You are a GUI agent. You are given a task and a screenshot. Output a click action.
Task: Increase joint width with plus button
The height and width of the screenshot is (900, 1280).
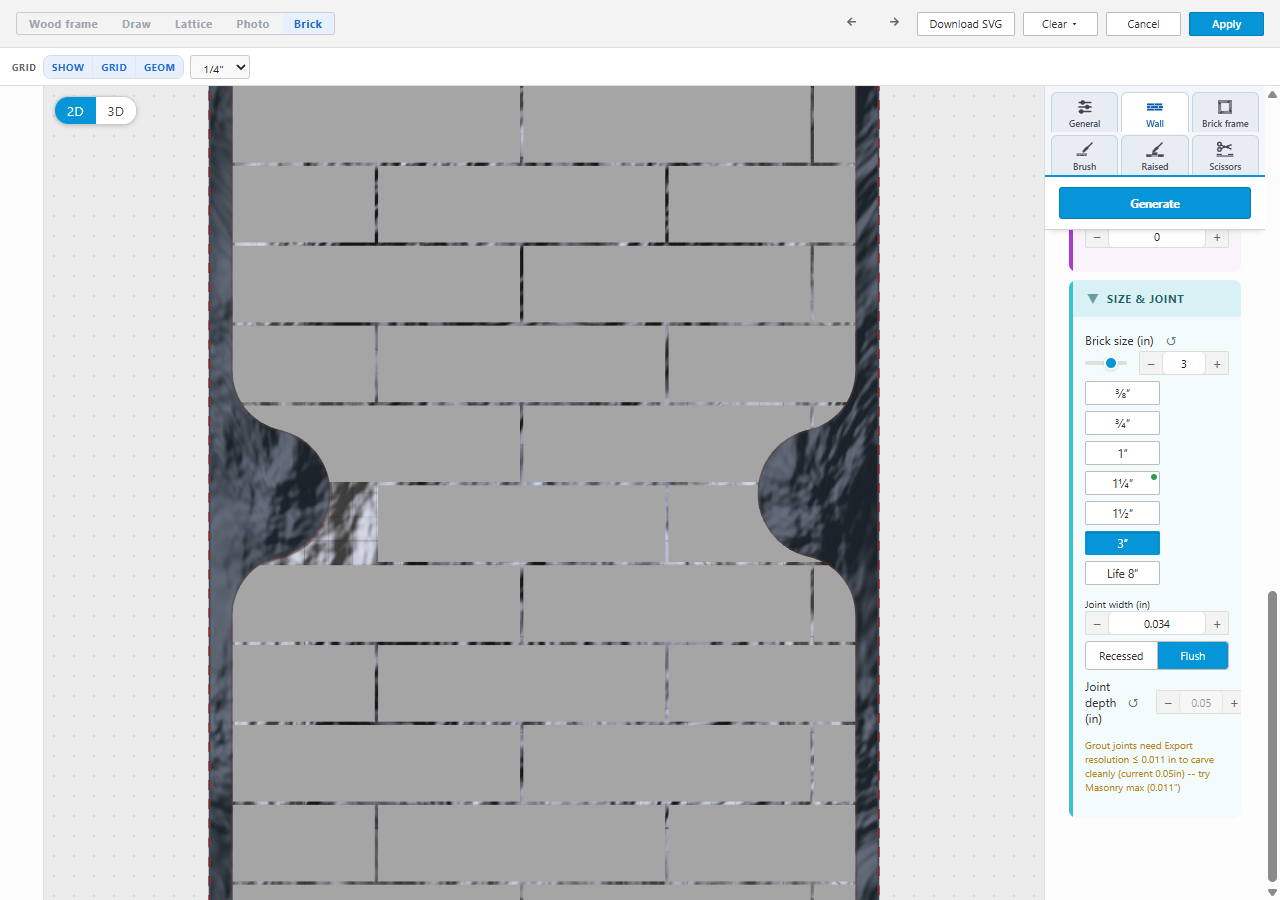coord(1217,624)
